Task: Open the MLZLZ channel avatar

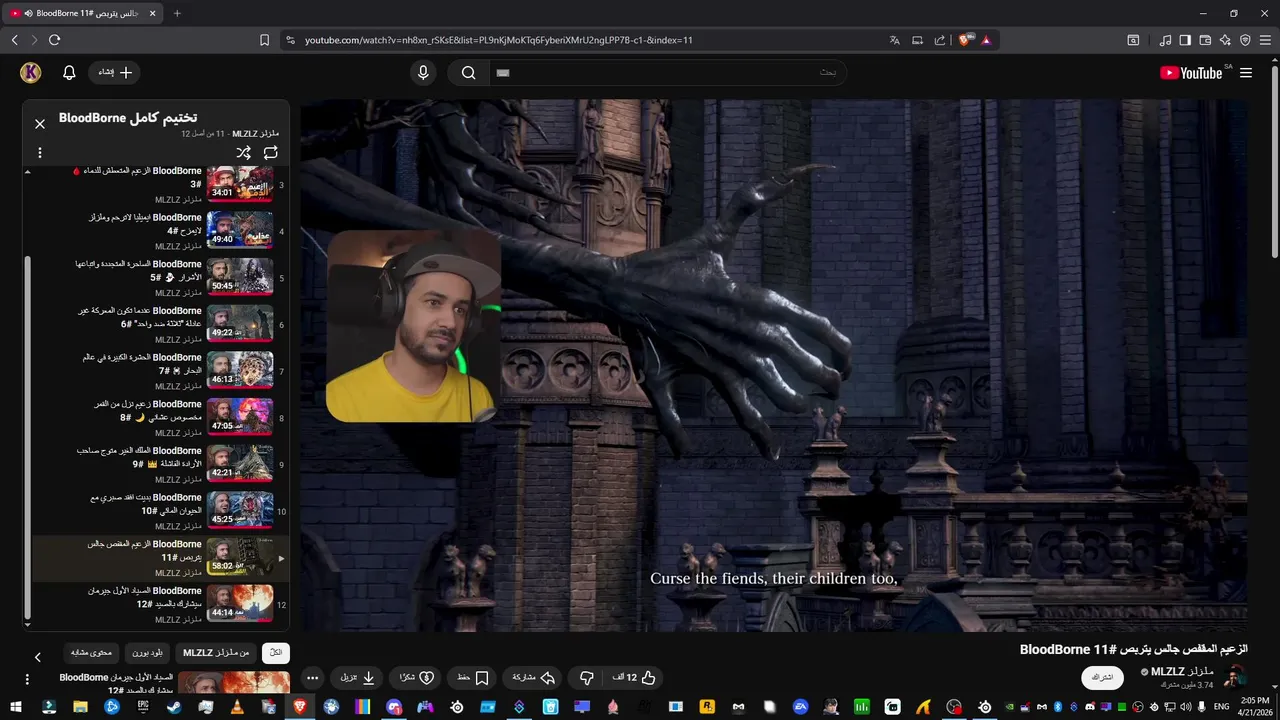Action: pyautogui.click(x=1235, y=678)
